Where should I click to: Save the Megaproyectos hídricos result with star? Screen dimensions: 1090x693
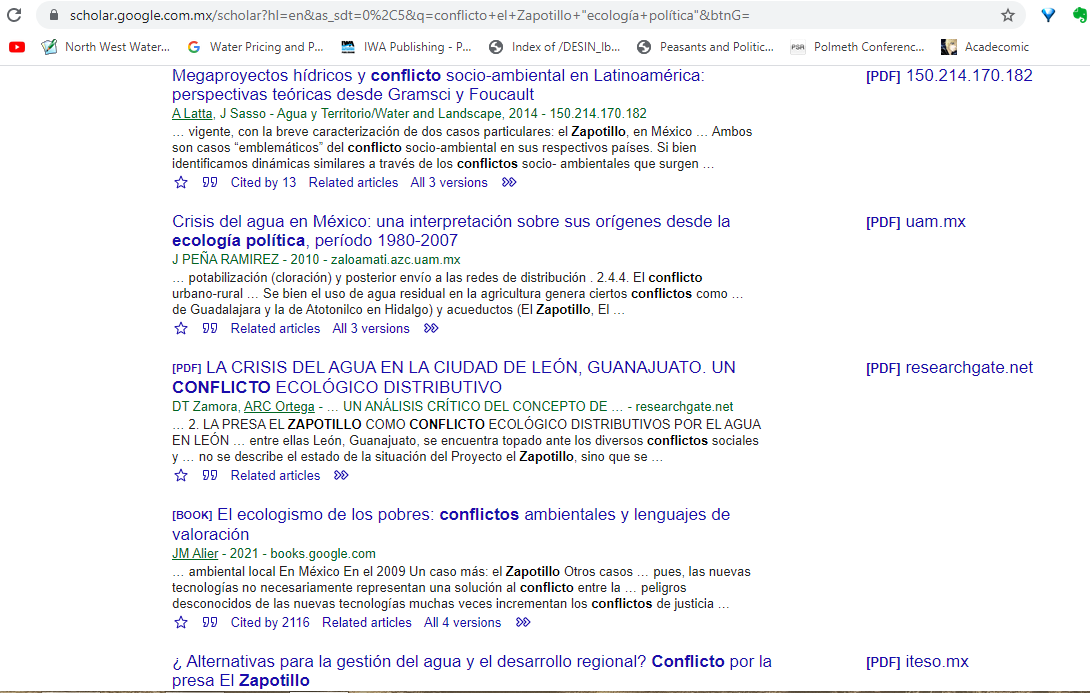(181, 183)
